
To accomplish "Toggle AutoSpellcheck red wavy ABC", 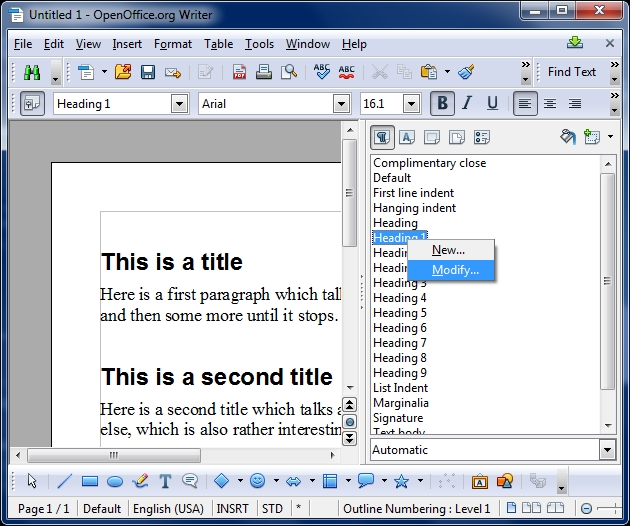I will click(346, 72).
